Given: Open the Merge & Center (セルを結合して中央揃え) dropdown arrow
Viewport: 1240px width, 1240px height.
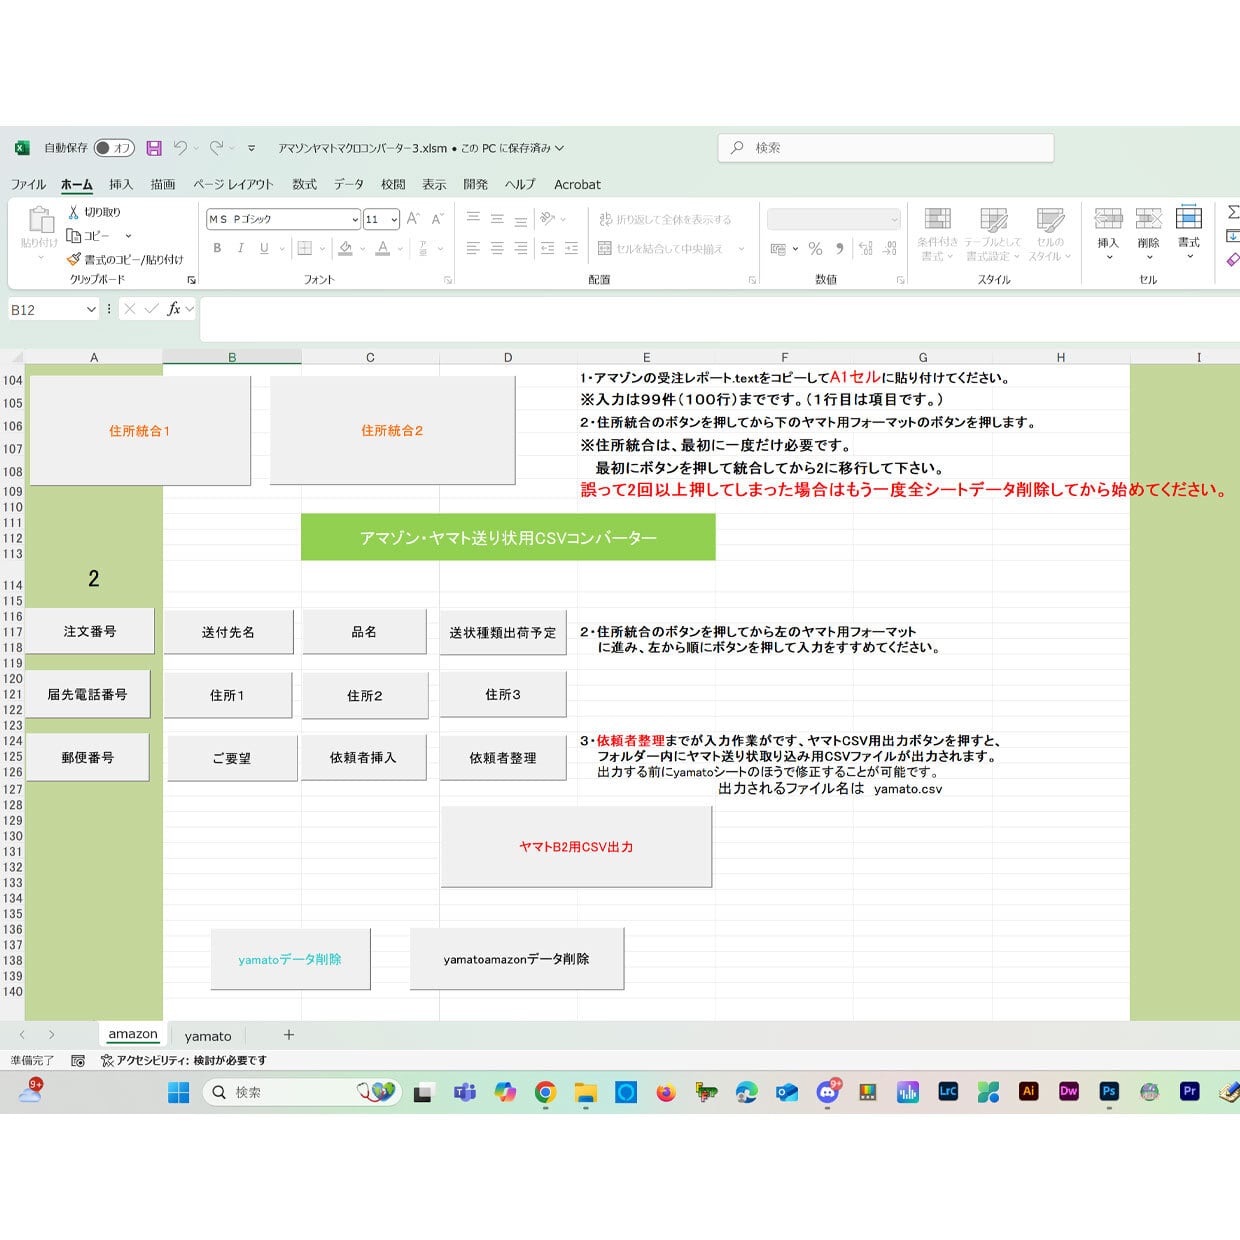Looking at the screenshot, I should [741, 249].
